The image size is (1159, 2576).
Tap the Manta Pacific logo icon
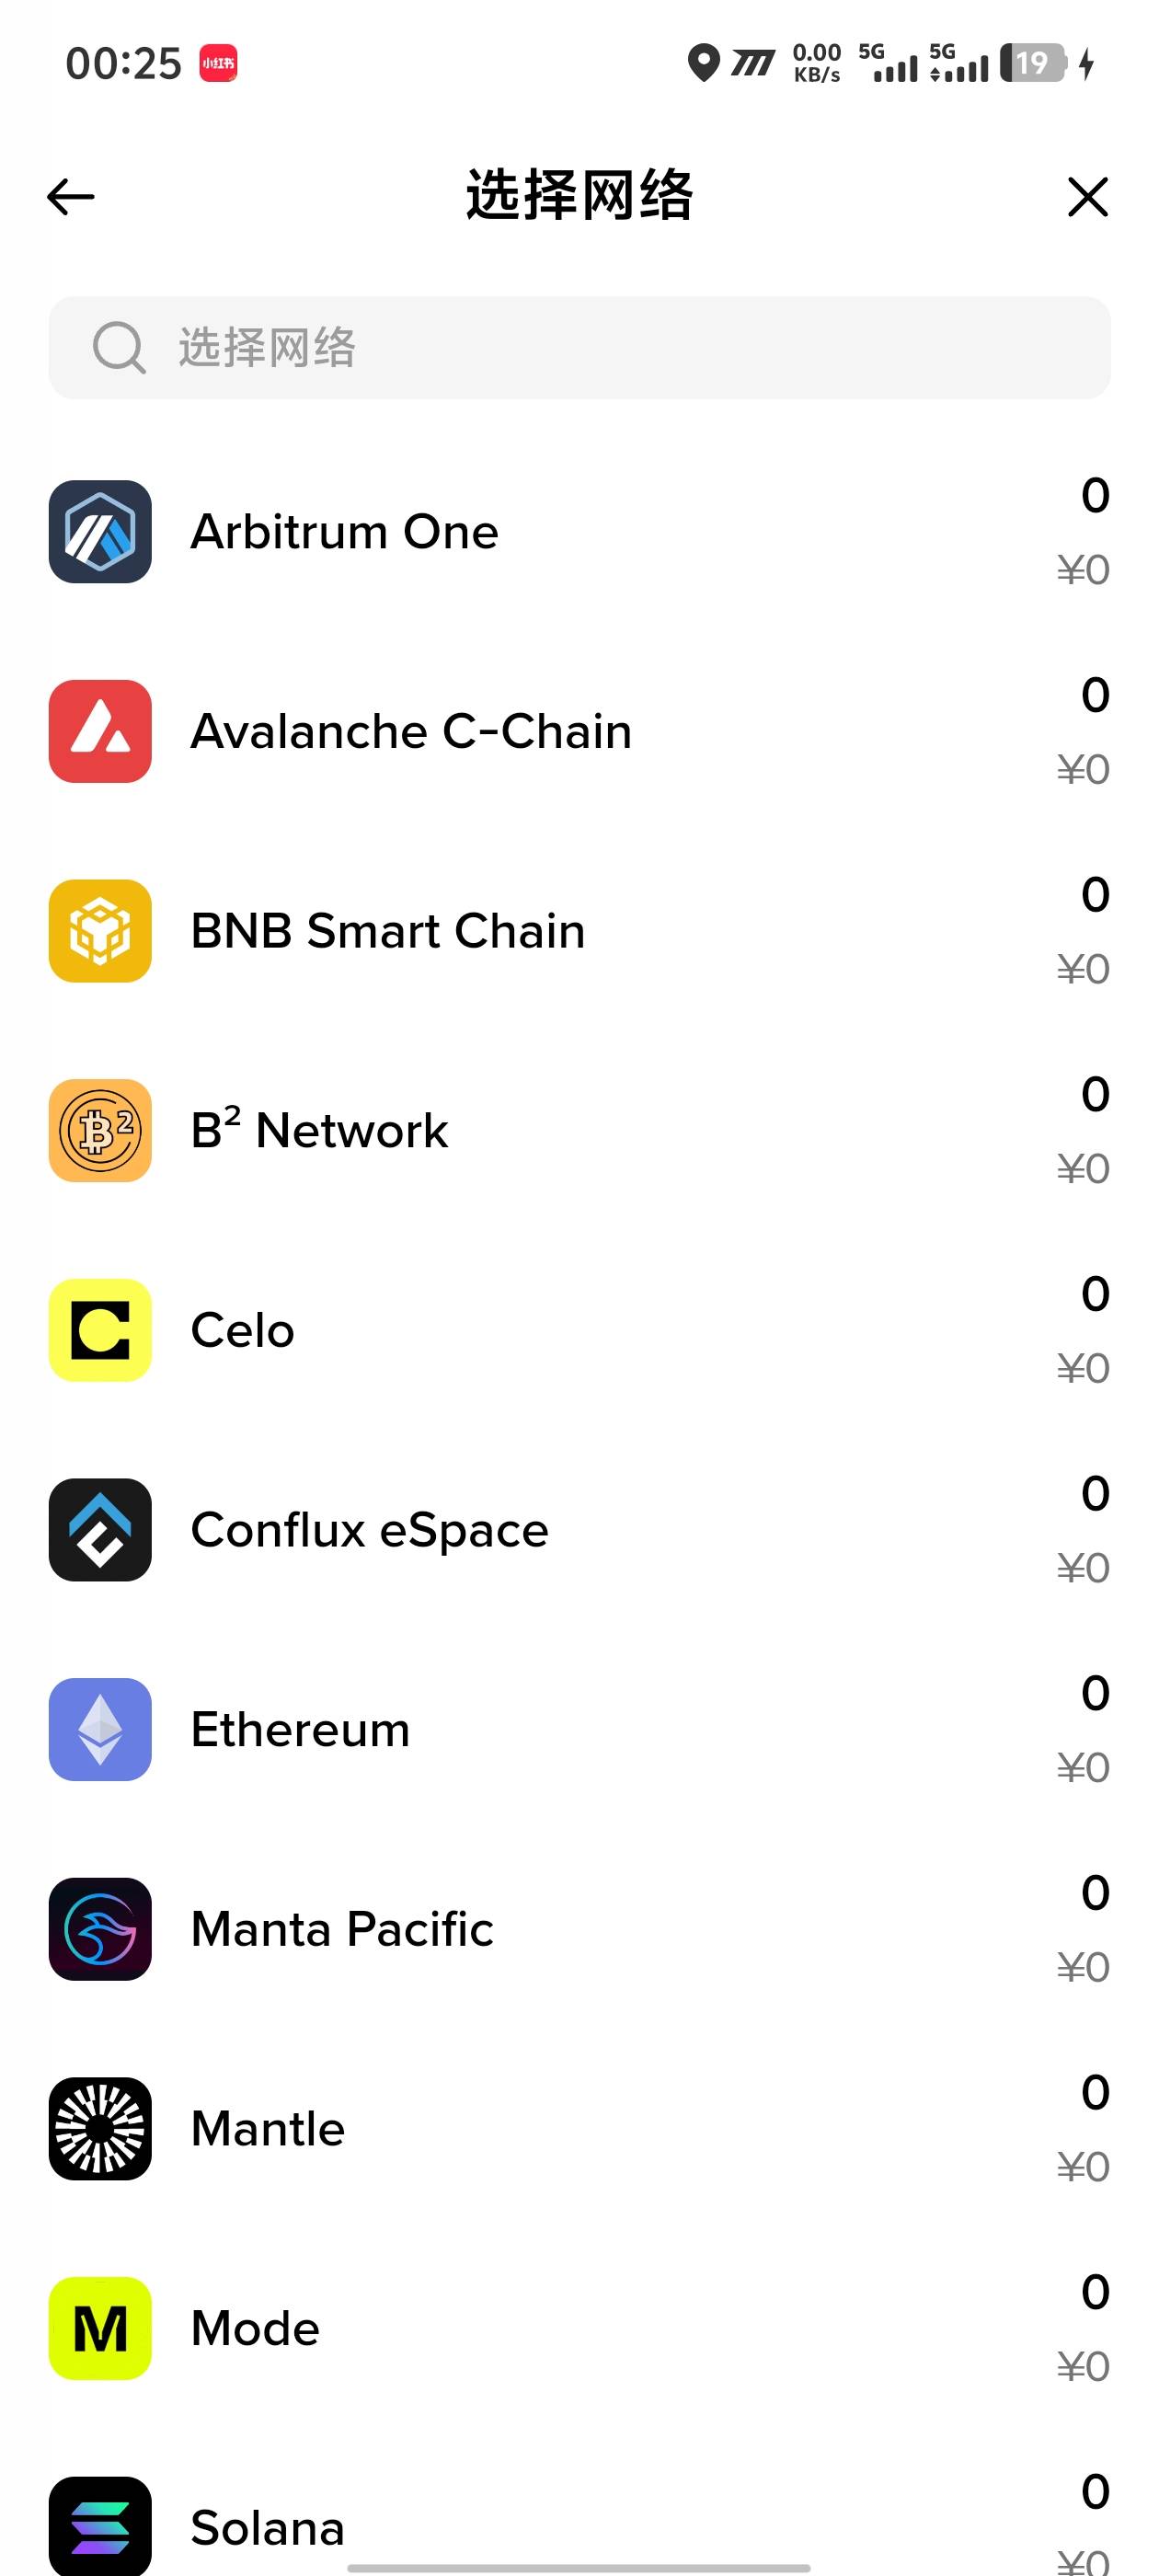point(100,1929)
